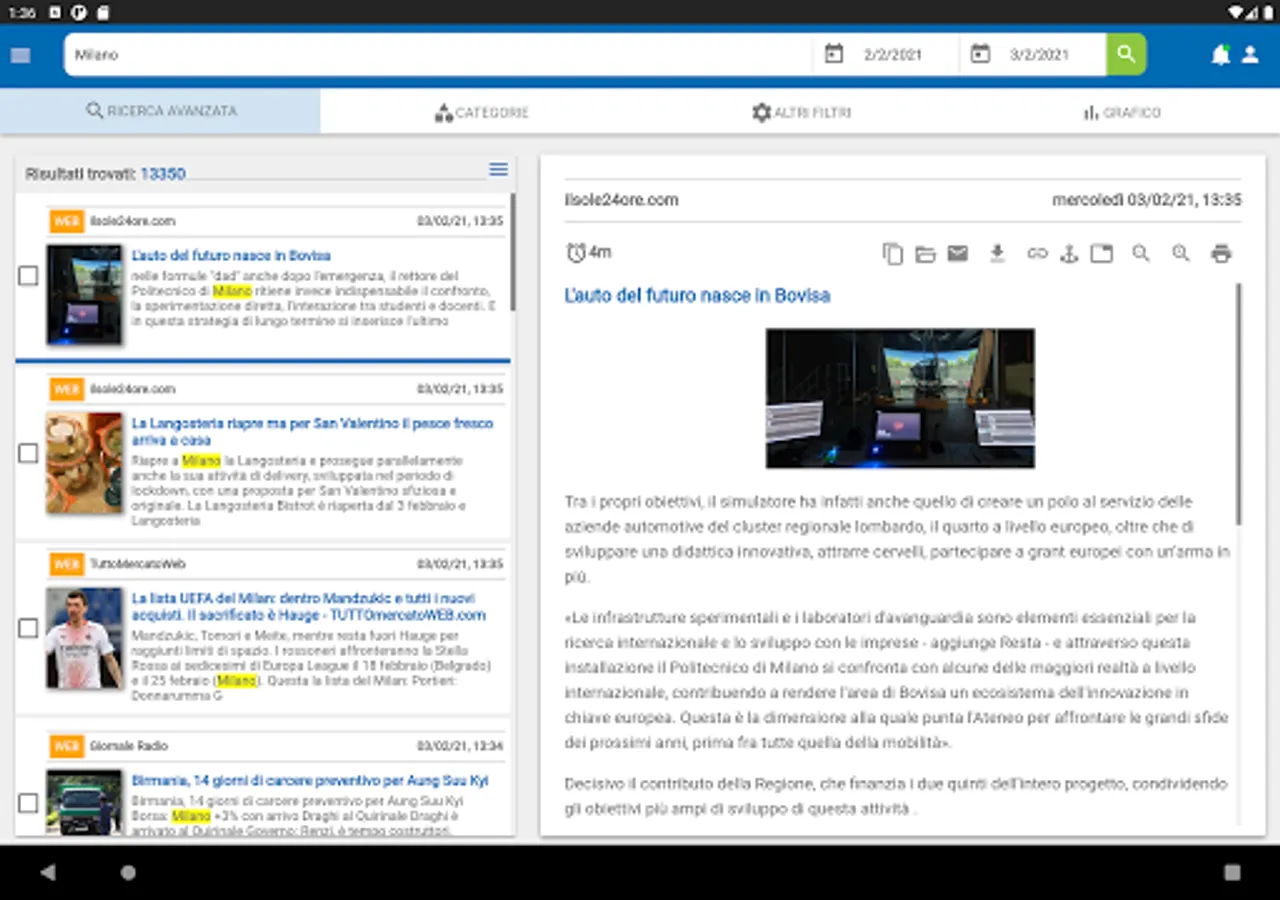Click the simulator thumbnail of the first result
The height and width of the screenshot is (900, 1280).
click(x=84, y=295)
